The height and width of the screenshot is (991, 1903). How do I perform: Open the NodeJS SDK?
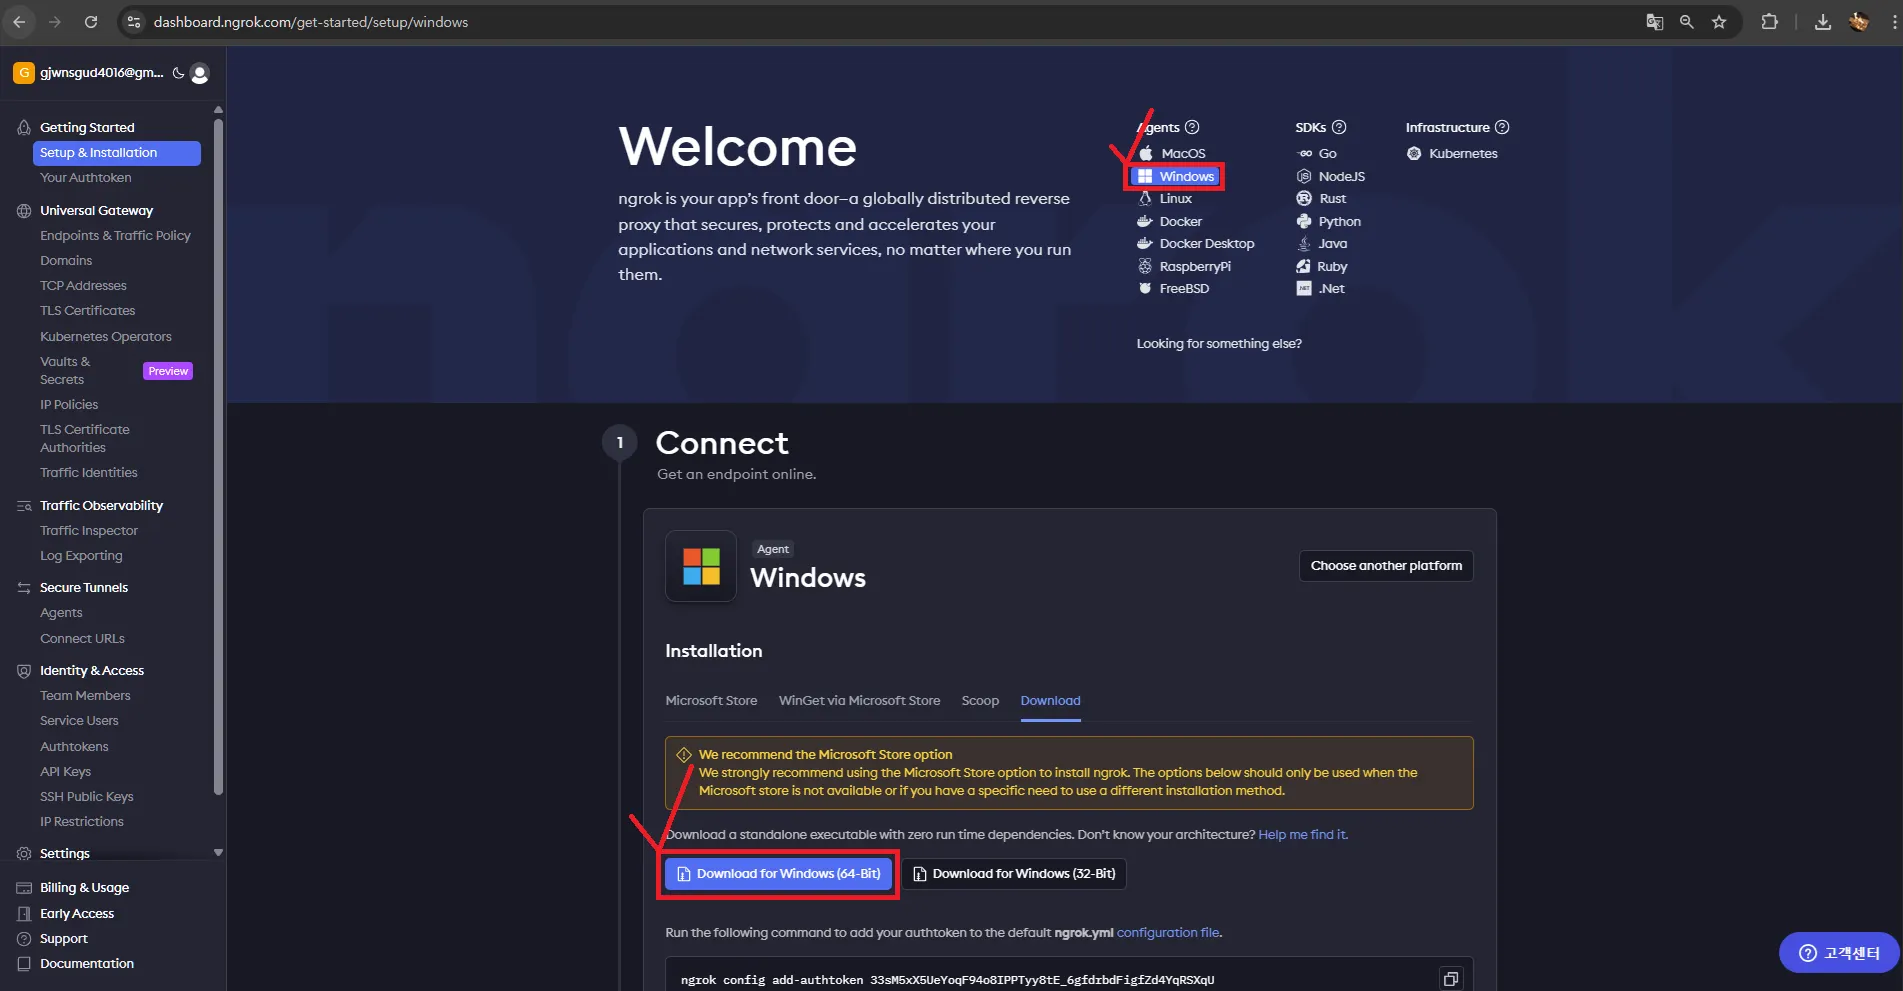coord(1331,176)
